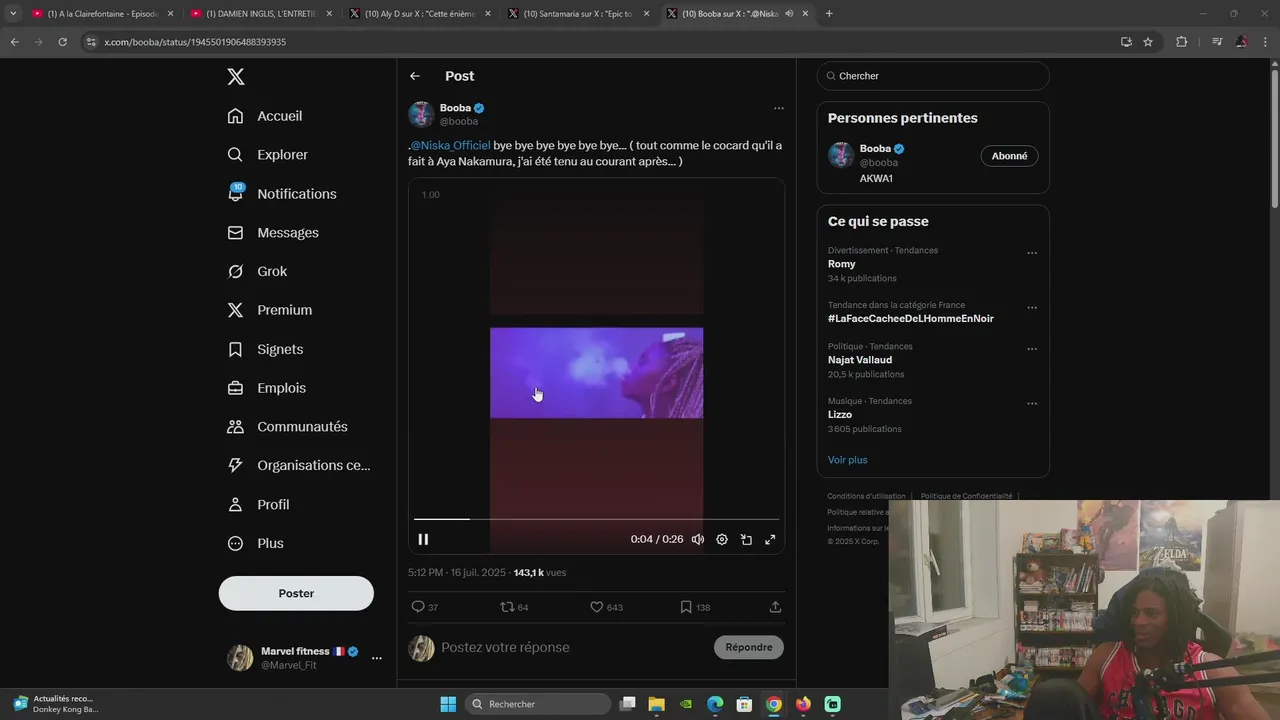The width and height of the screenshot is (1280, 720).
Task: Click the address bar URL
Action: click(x=195, y=42)
